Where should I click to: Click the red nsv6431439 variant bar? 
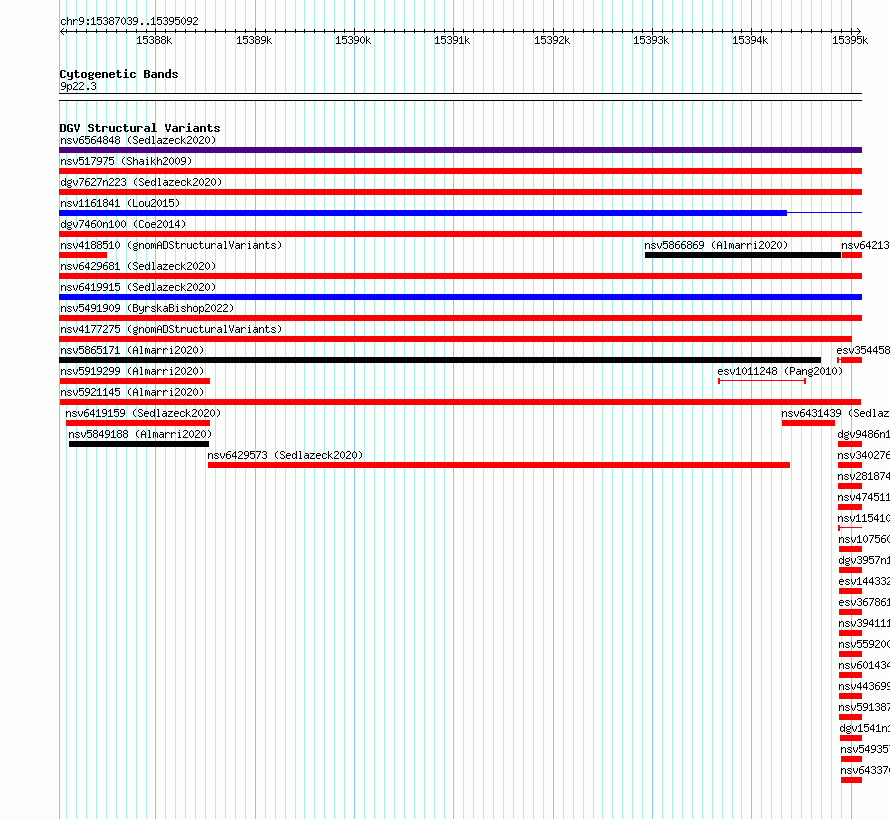tap(808, 423)
